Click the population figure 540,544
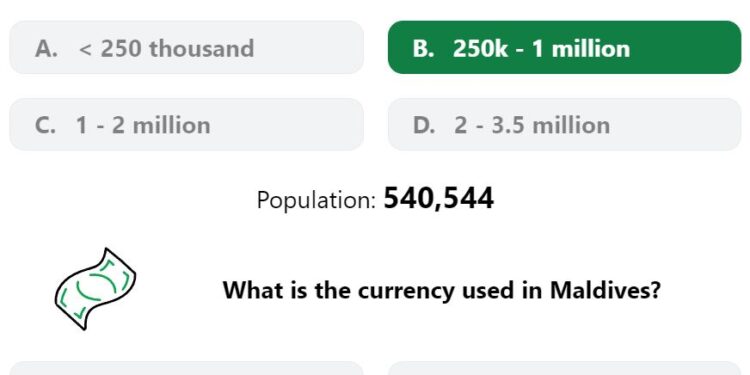Screen dimensions: 750x375 (439, 199)
